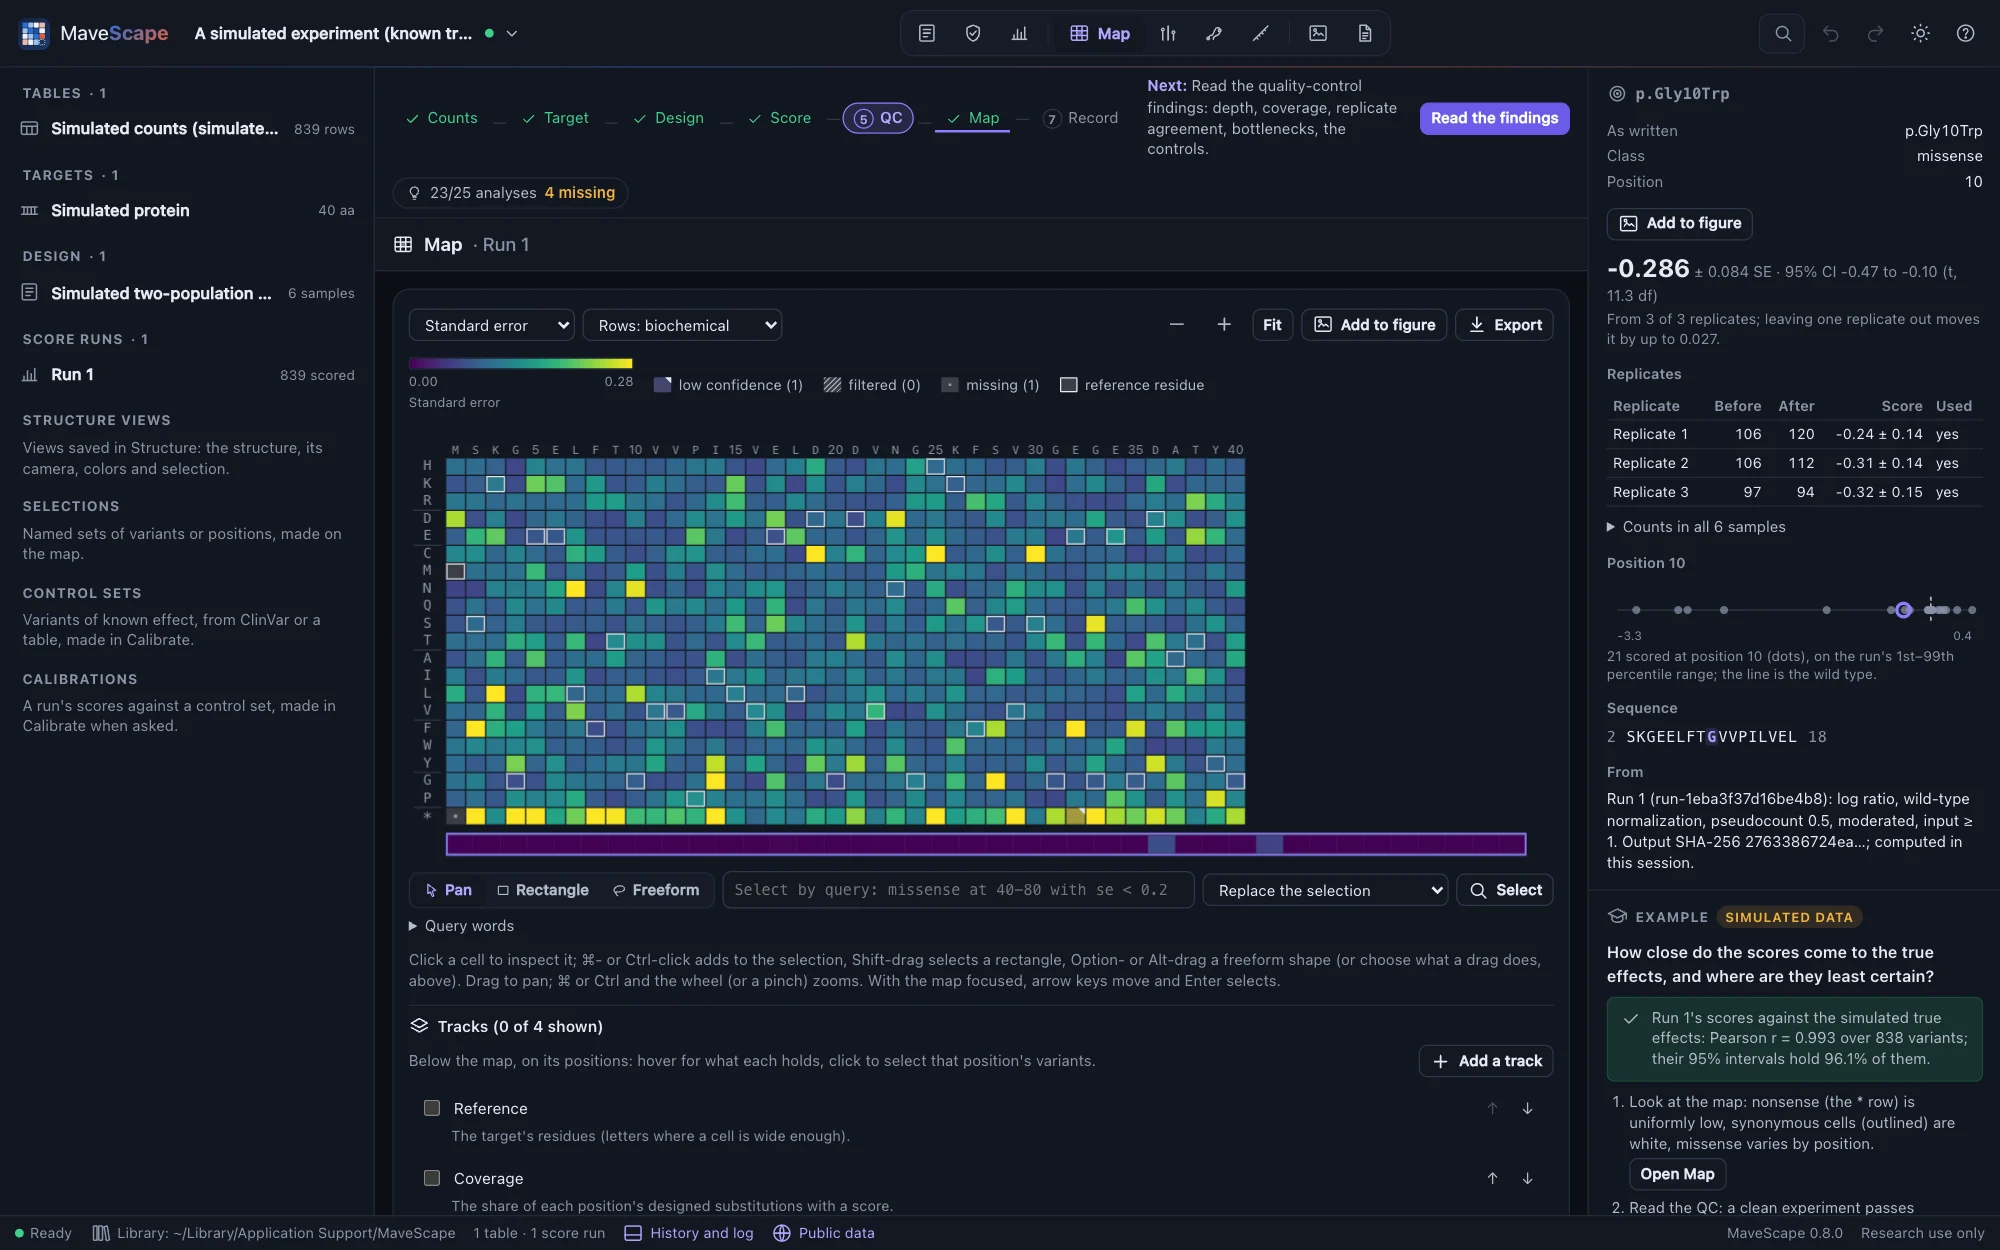Open the Rows: biochemical dropdown
The width and height of the screenshot is (2000, 1250).
tap(682, 325)
